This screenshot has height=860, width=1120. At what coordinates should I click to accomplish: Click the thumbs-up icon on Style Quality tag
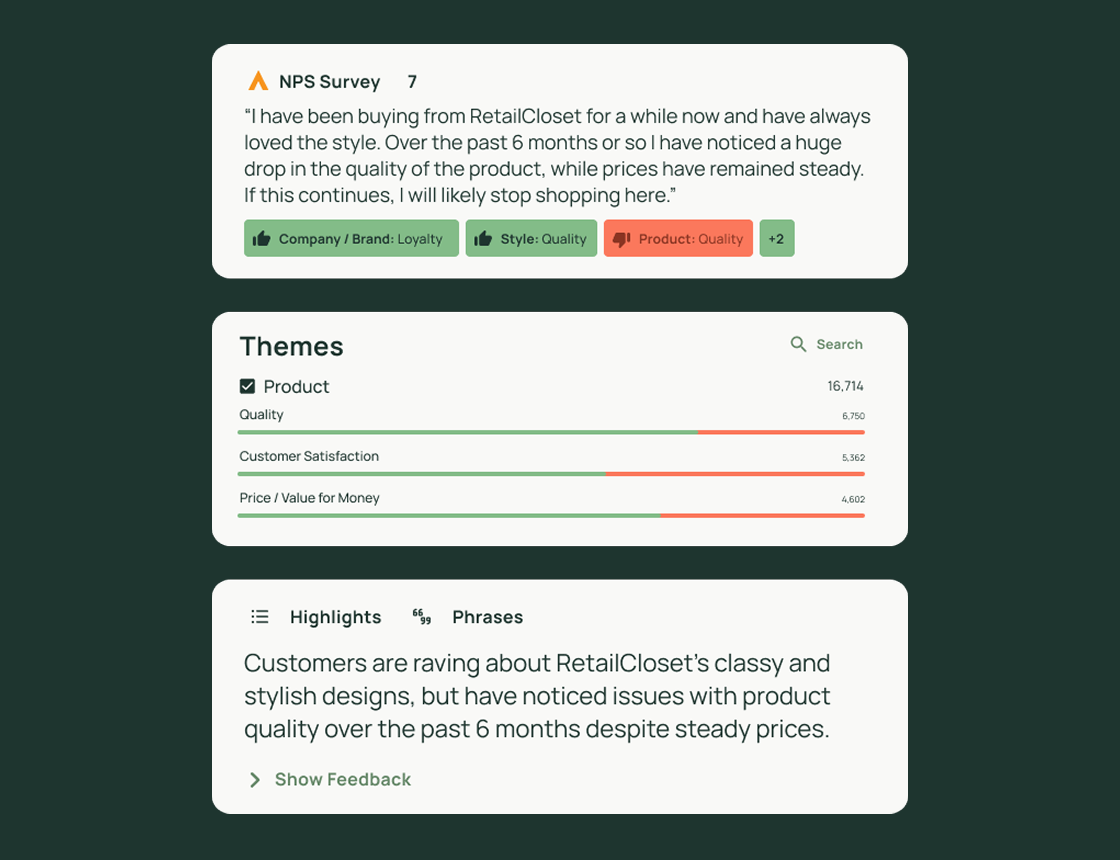(481, 238)
